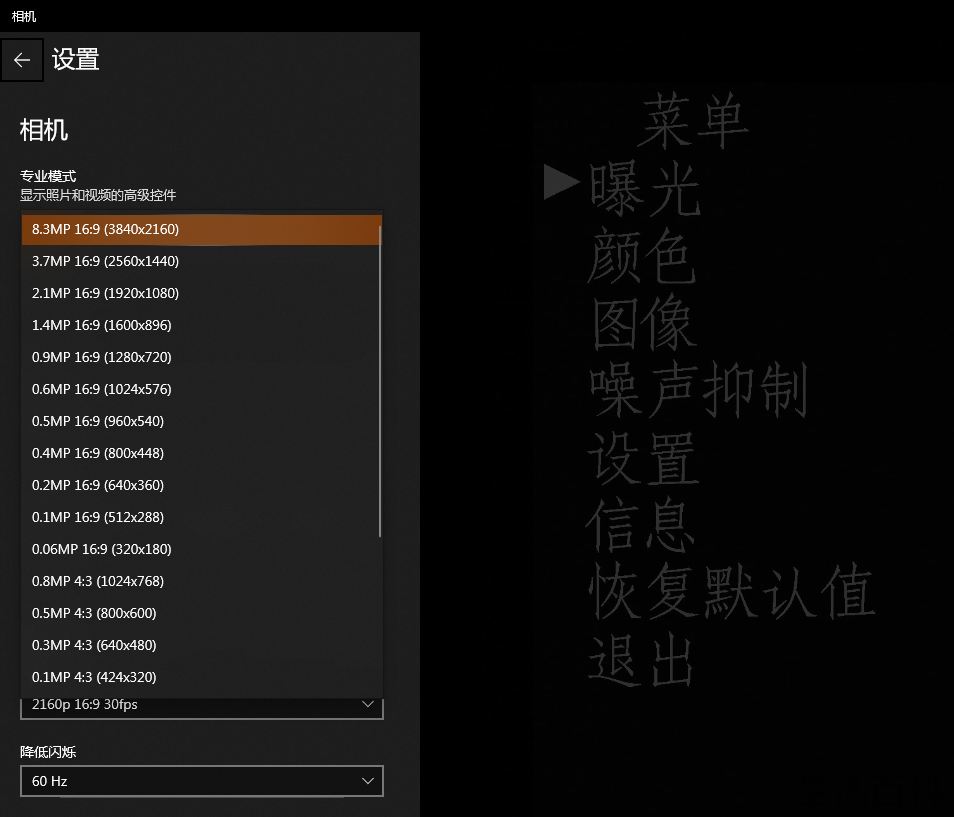The image size is (954, 817).
Task: Select 0.4MP 16:9 (800x448) entry
Action: (201, 453)
